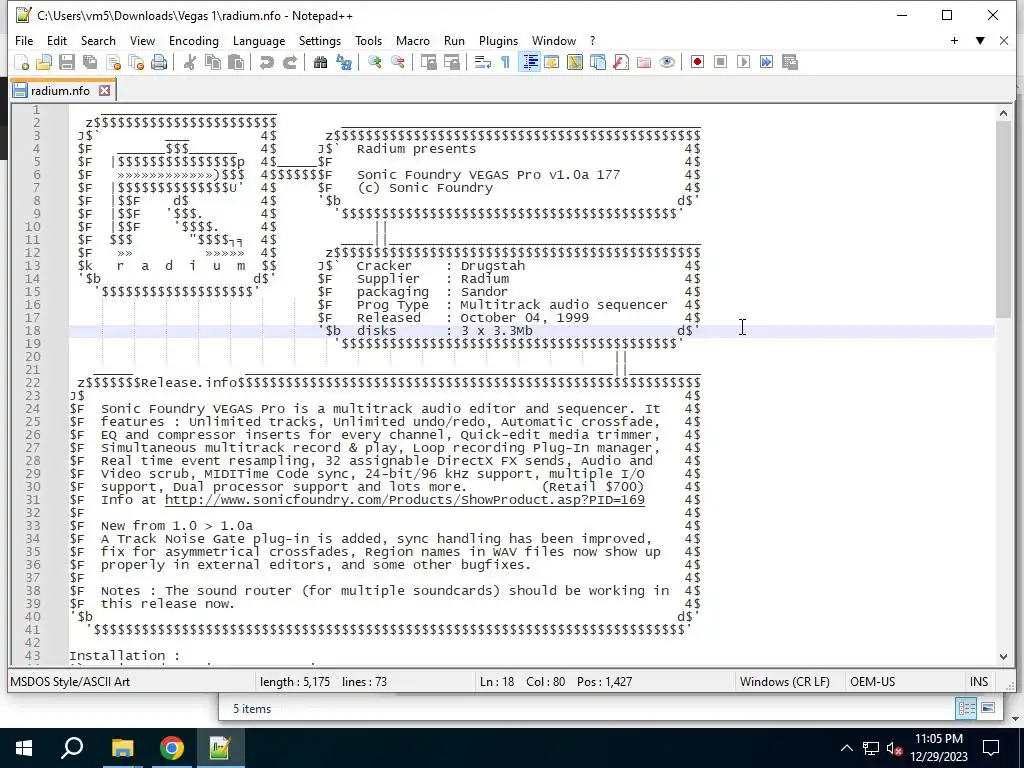Click the Save All toolbar icon
The height and width of the screenshot is (768, 1024).
[90, 62]
